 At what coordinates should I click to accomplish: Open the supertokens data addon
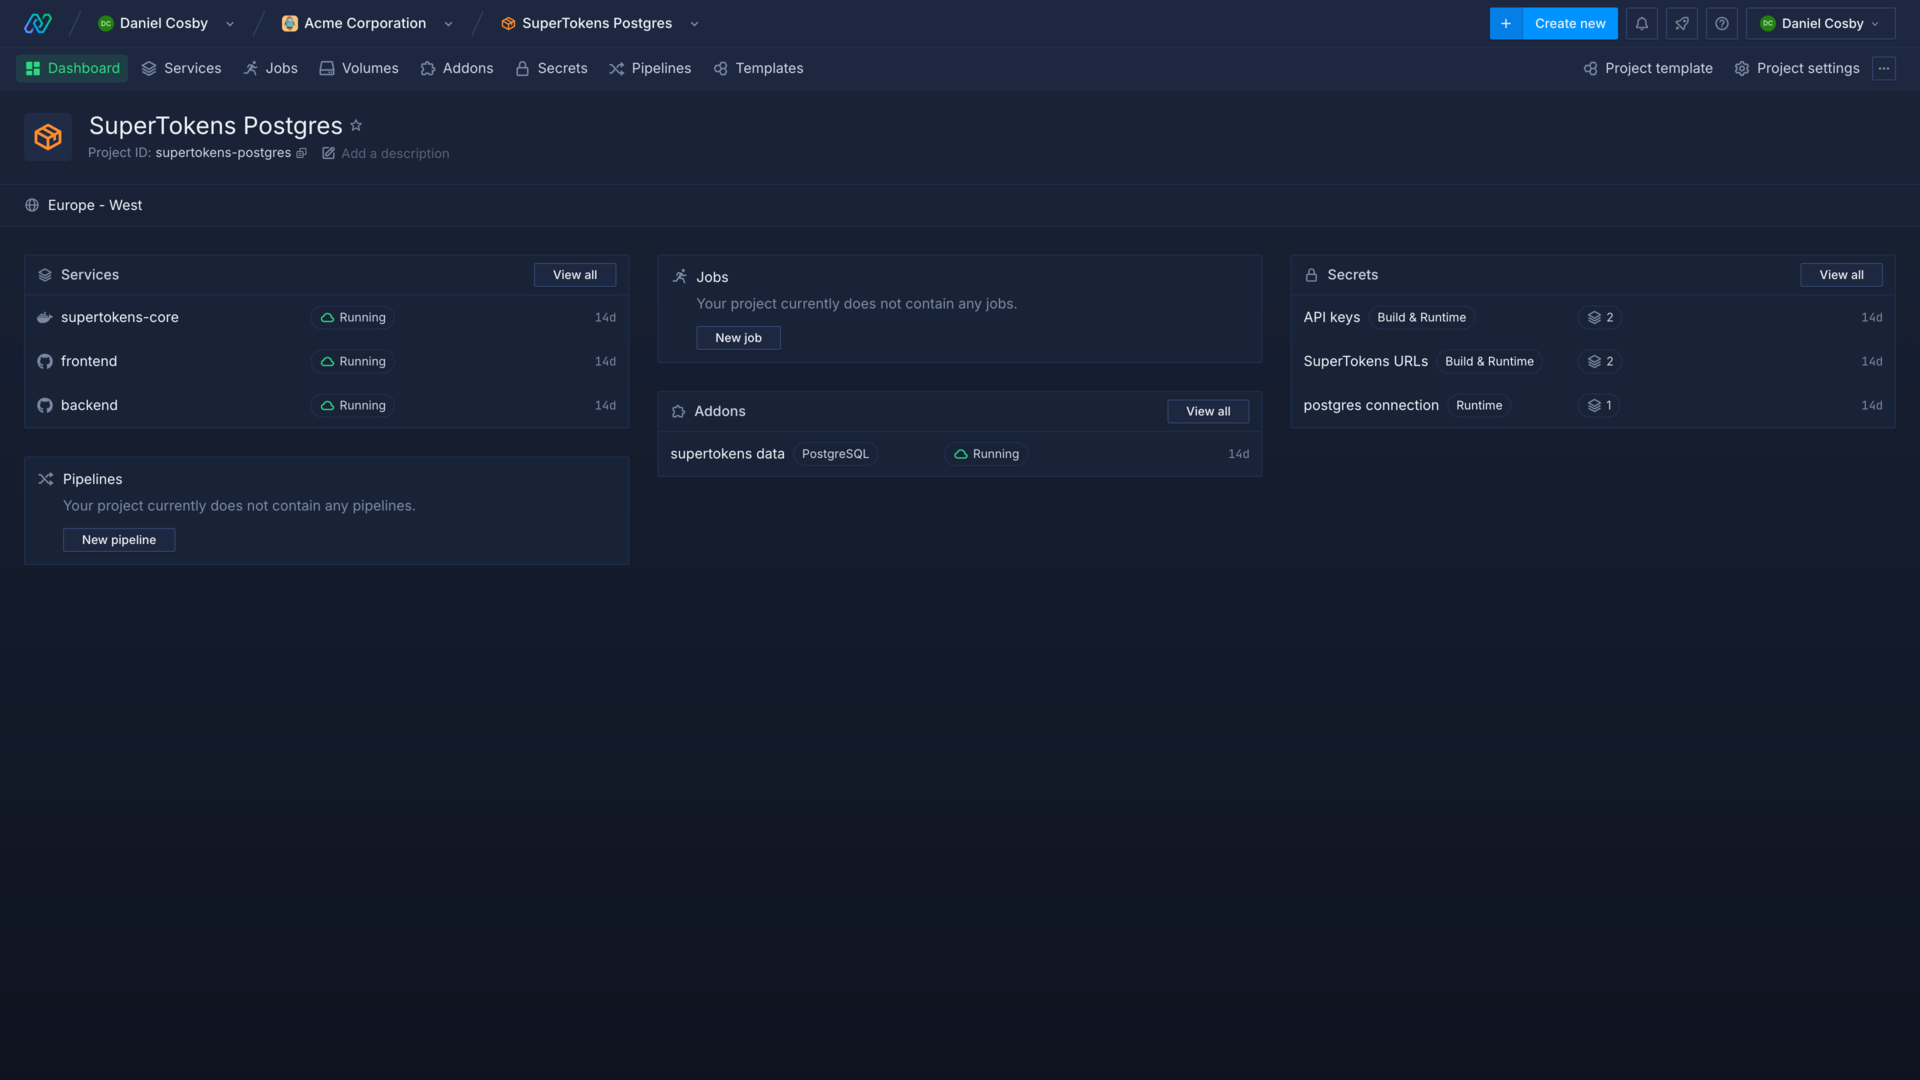pos(959,454)
